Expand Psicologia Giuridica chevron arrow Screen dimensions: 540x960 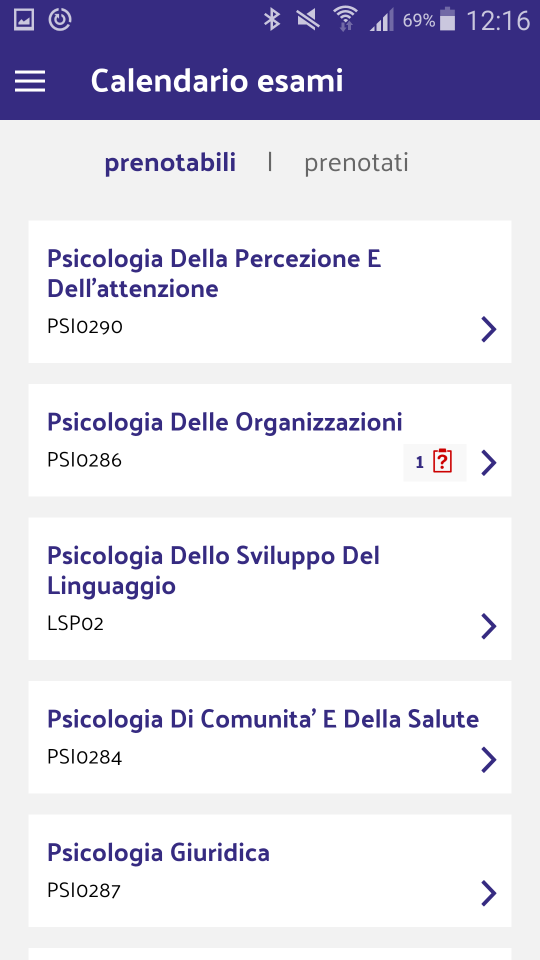[488, 893]
